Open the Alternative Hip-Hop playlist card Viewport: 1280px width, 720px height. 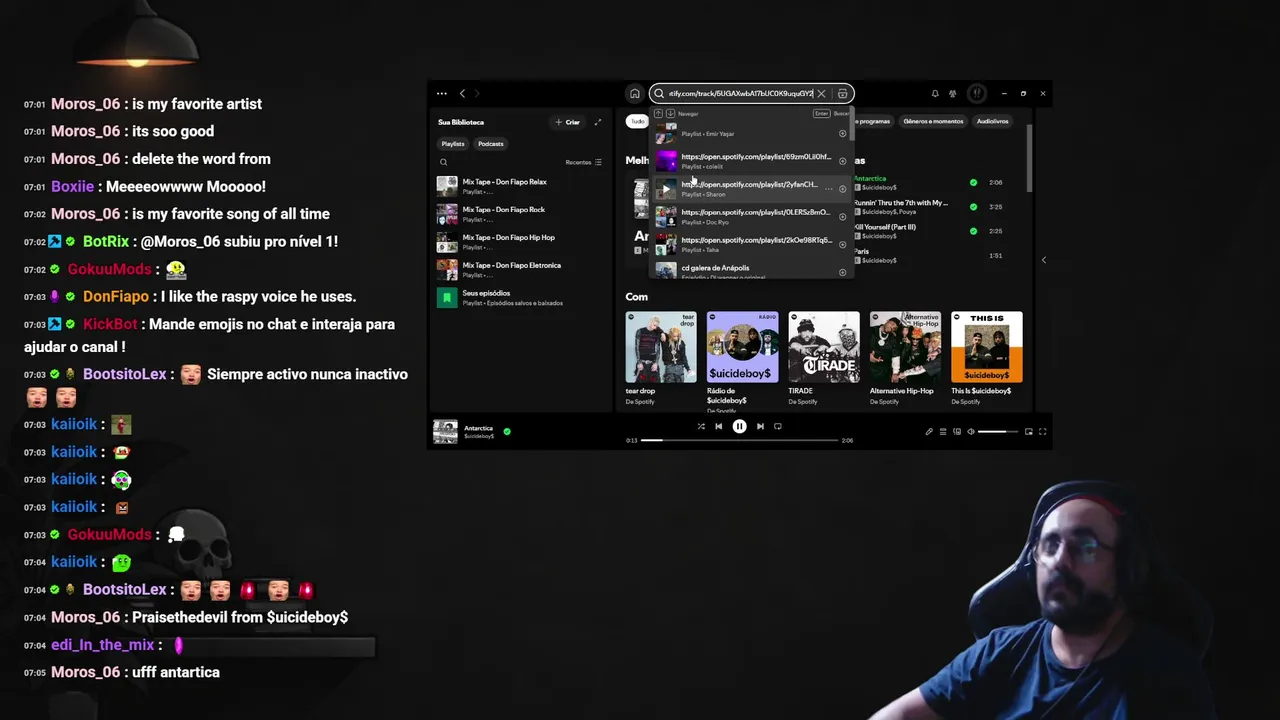point(905,359)
